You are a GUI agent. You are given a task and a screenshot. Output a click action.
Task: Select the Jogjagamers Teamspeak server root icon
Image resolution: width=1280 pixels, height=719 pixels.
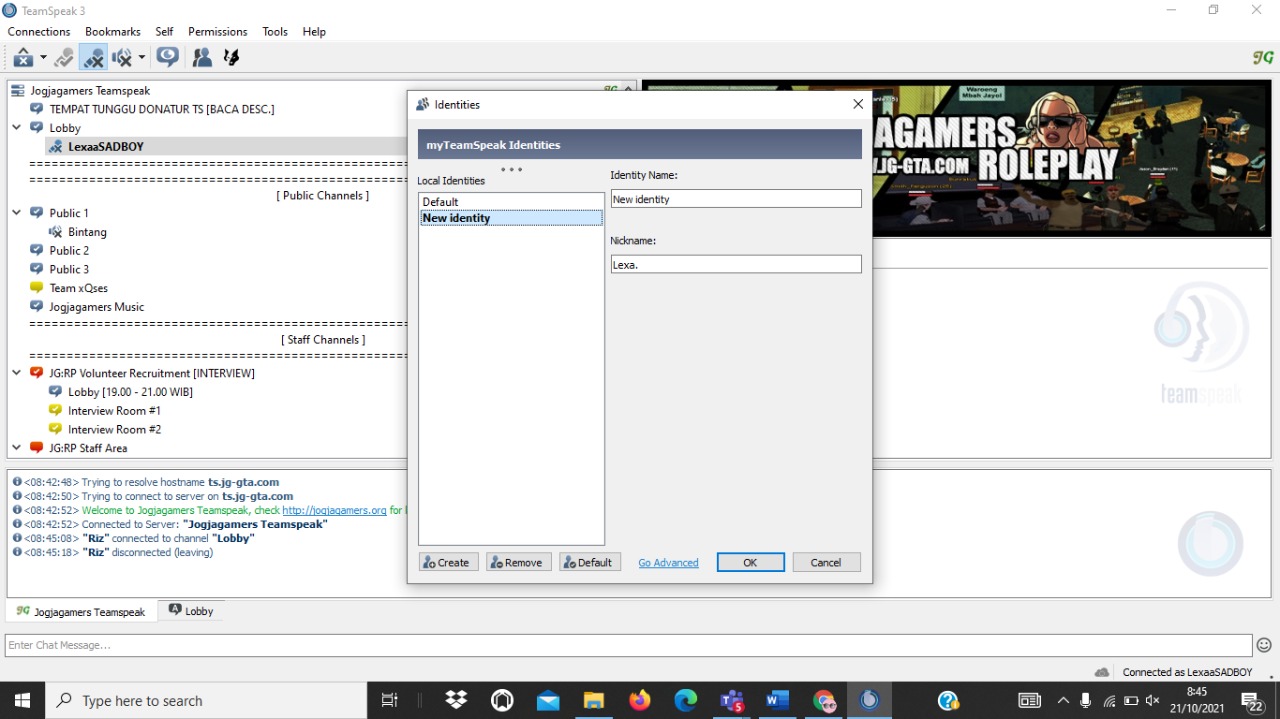tap(18, 90)
